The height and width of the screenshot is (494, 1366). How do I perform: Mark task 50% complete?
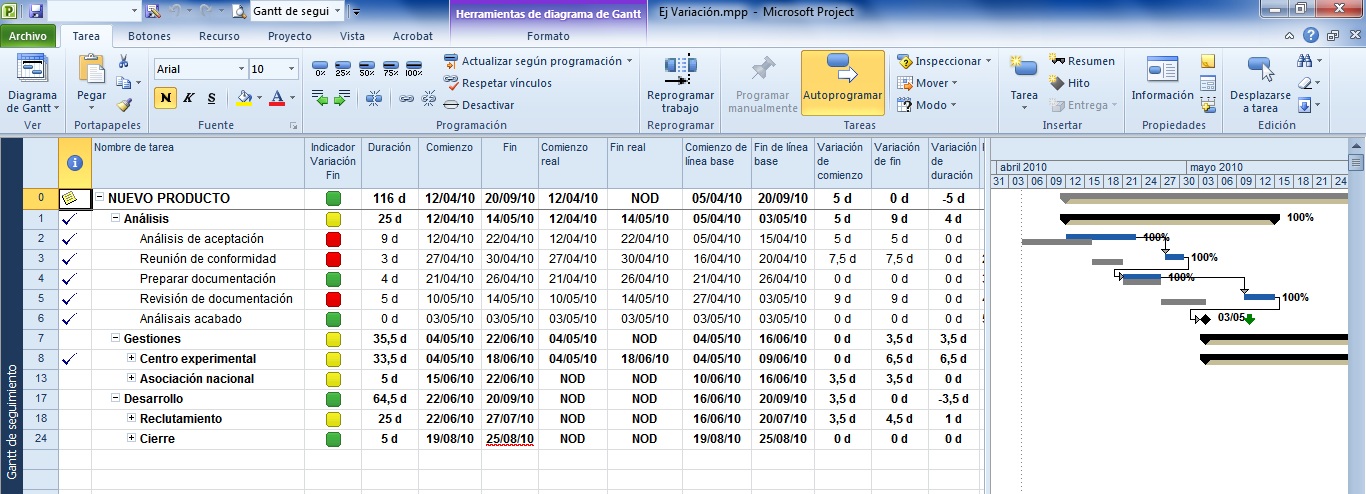tap(367, 69)
